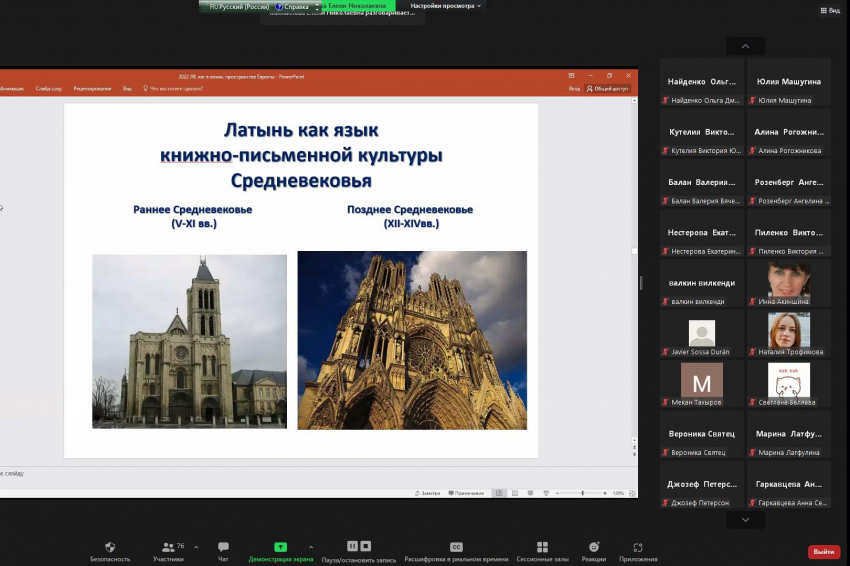This screenshot has height=566, width=850.
Task: Select Gothic cathedral image on slide
Action: tap(412, 340)
